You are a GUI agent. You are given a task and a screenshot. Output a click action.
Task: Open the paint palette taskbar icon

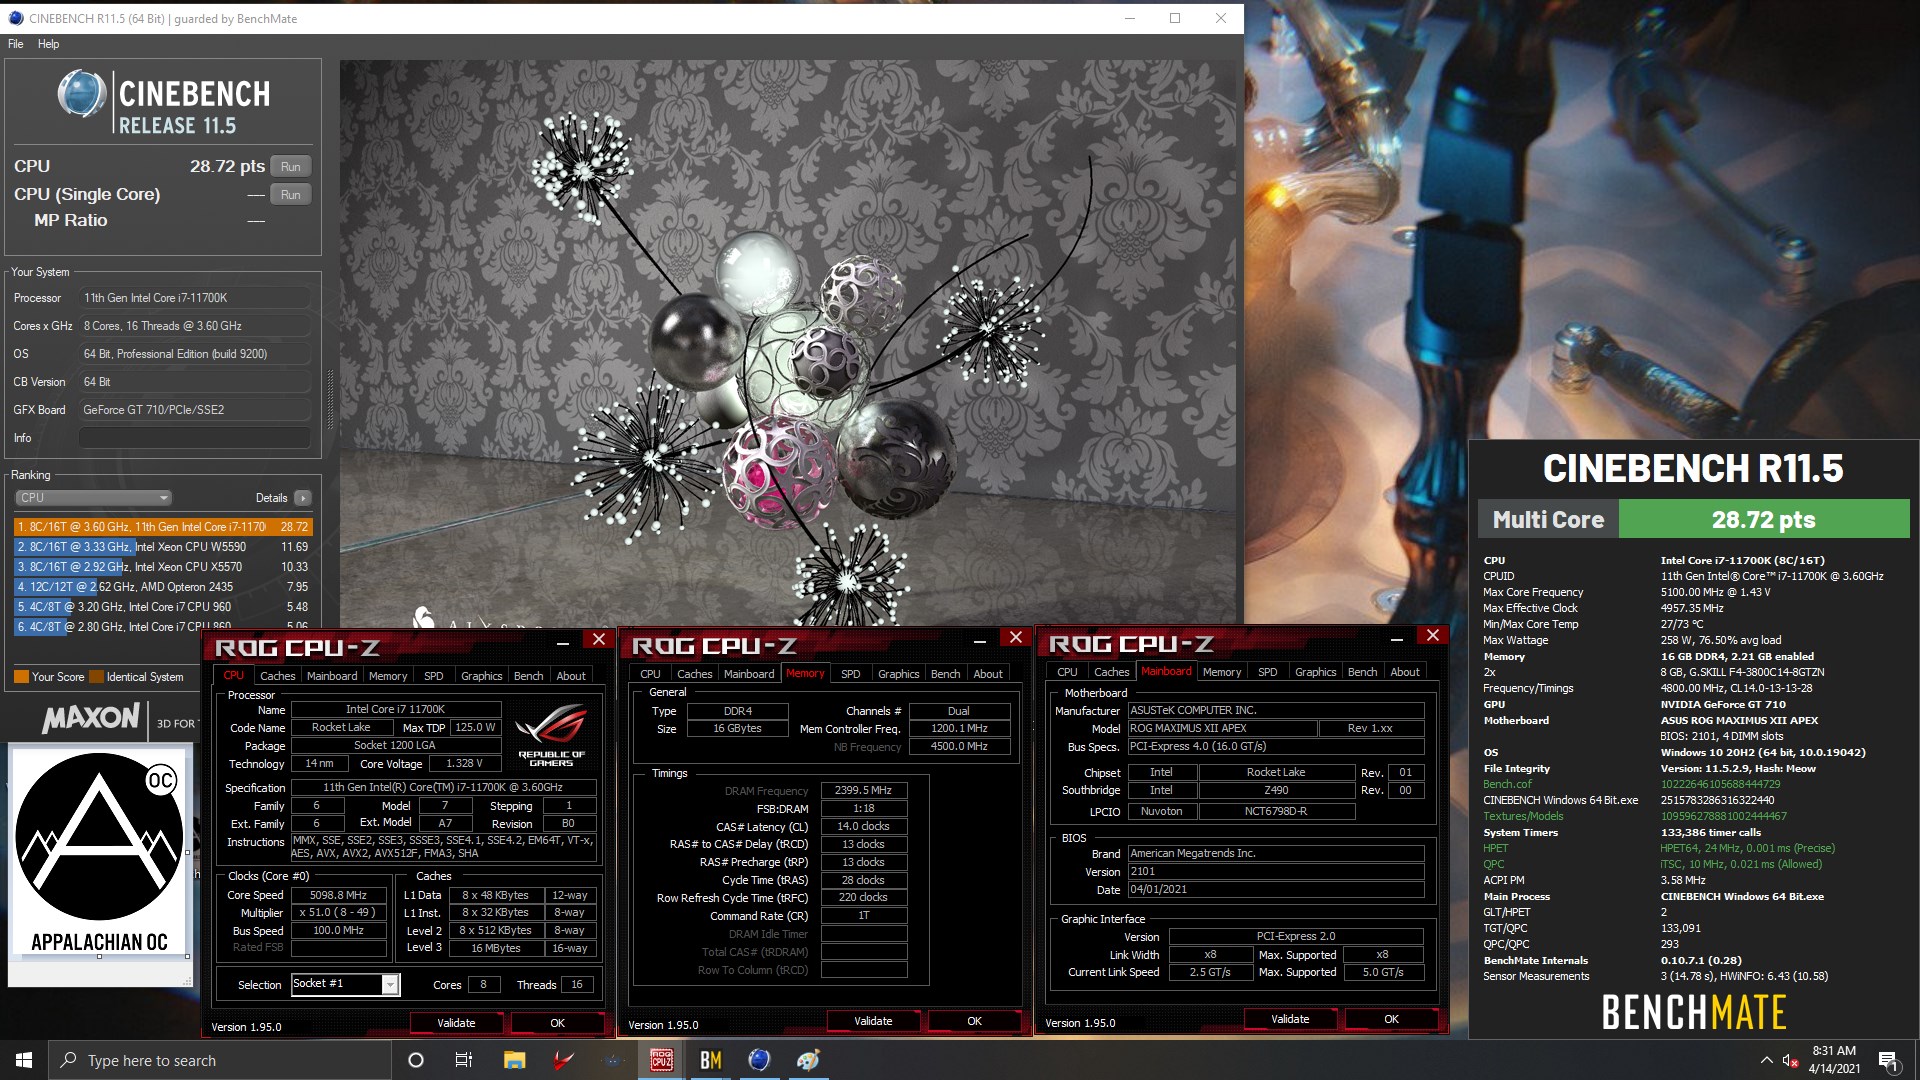809,1060
